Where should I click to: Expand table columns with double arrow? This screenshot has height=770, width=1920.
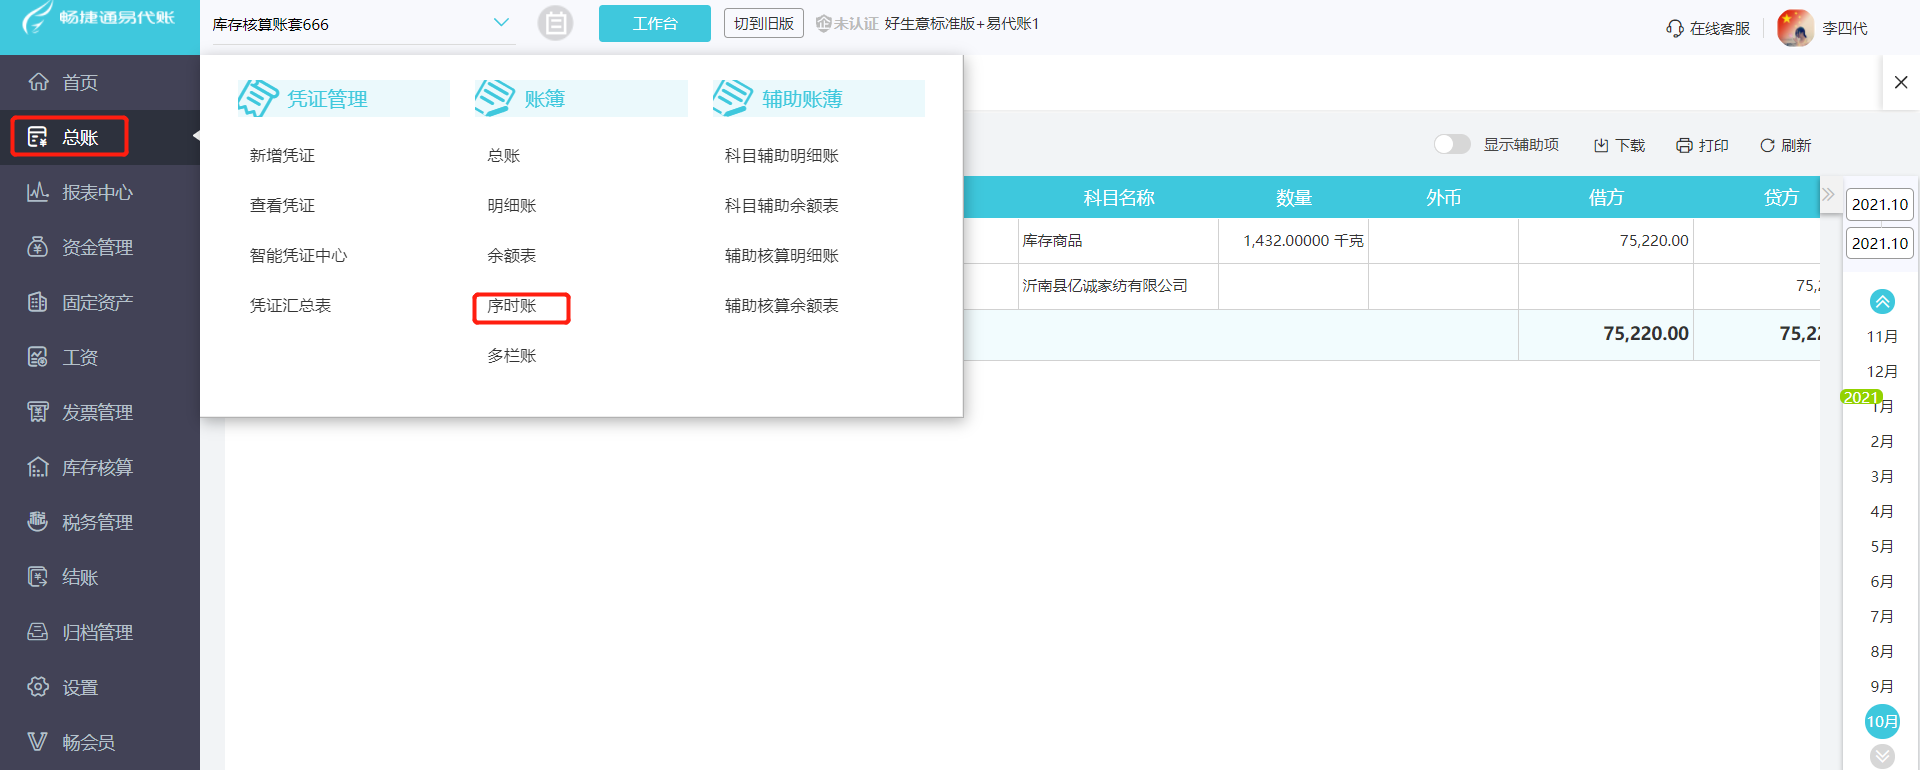pos(1828,194)
